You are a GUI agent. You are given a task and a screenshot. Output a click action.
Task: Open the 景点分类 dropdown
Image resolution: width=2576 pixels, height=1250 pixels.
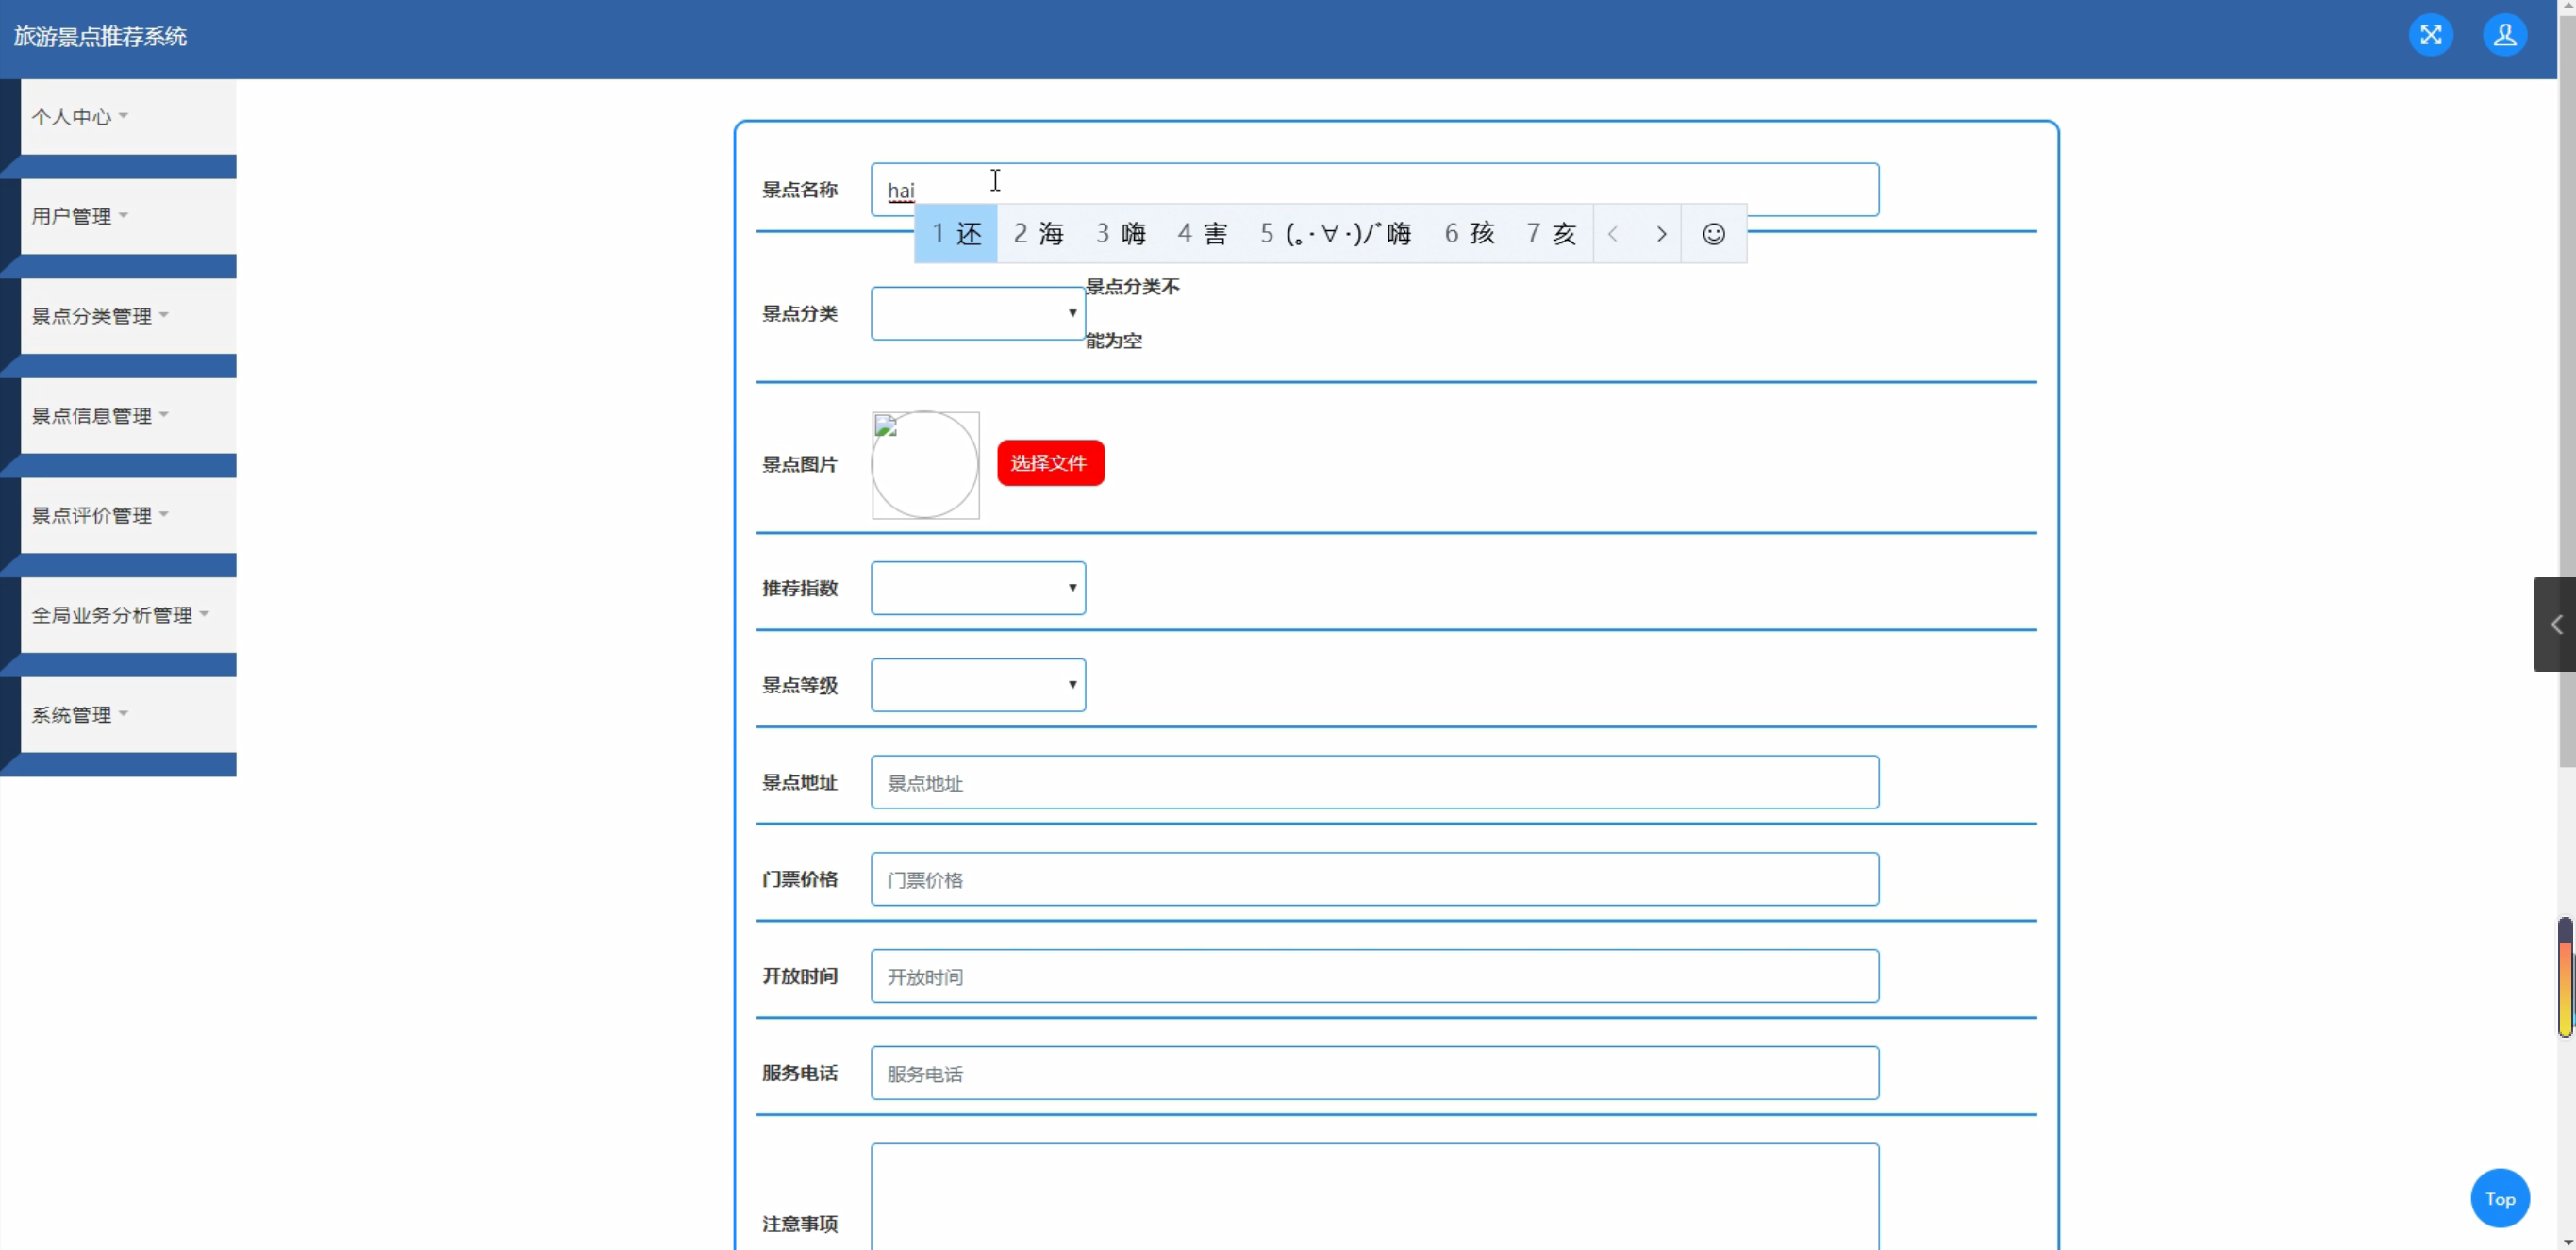[977, 314]
